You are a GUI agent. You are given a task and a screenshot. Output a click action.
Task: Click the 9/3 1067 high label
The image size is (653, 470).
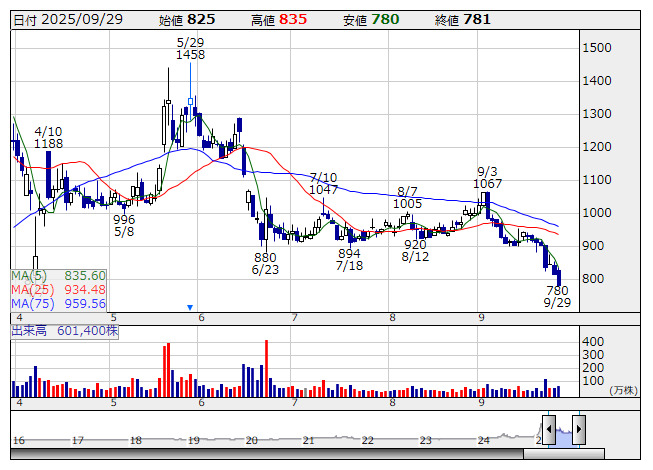[x=487, y=177]
